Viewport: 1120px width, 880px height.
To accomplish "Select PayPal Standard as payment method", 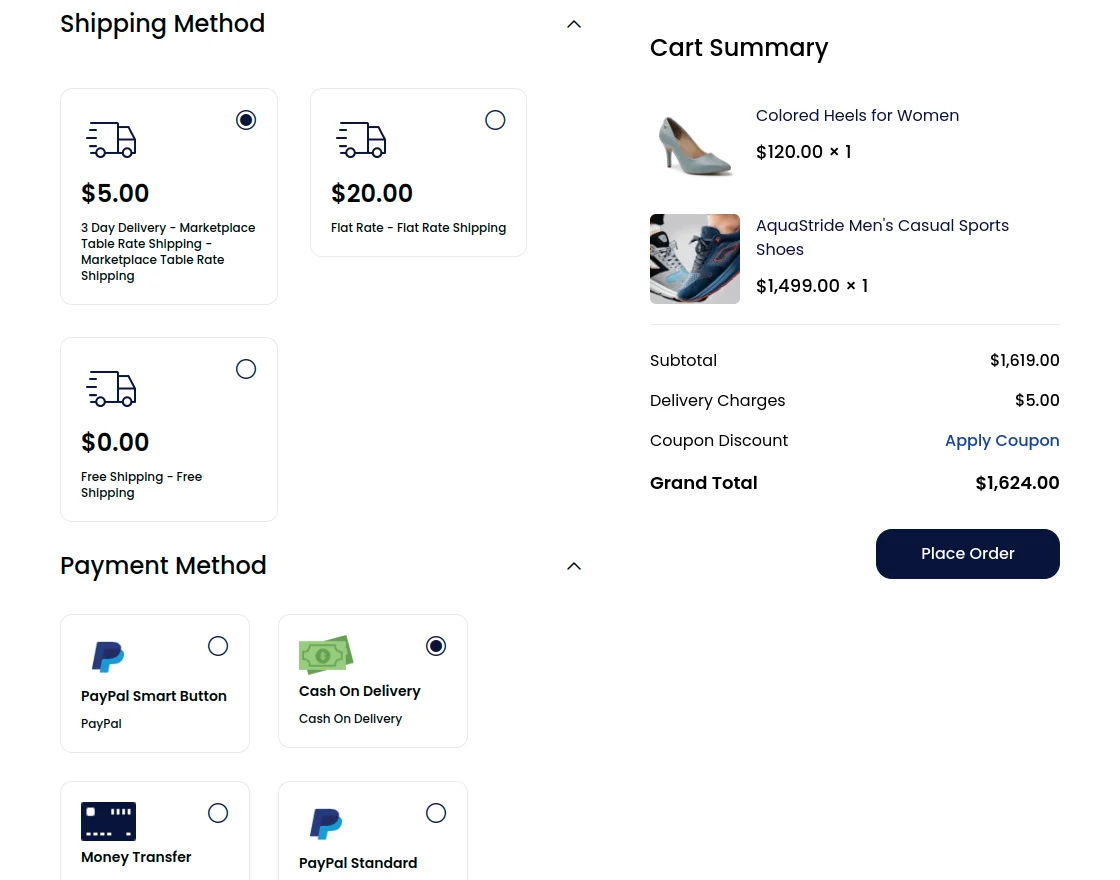I will 436,813.
